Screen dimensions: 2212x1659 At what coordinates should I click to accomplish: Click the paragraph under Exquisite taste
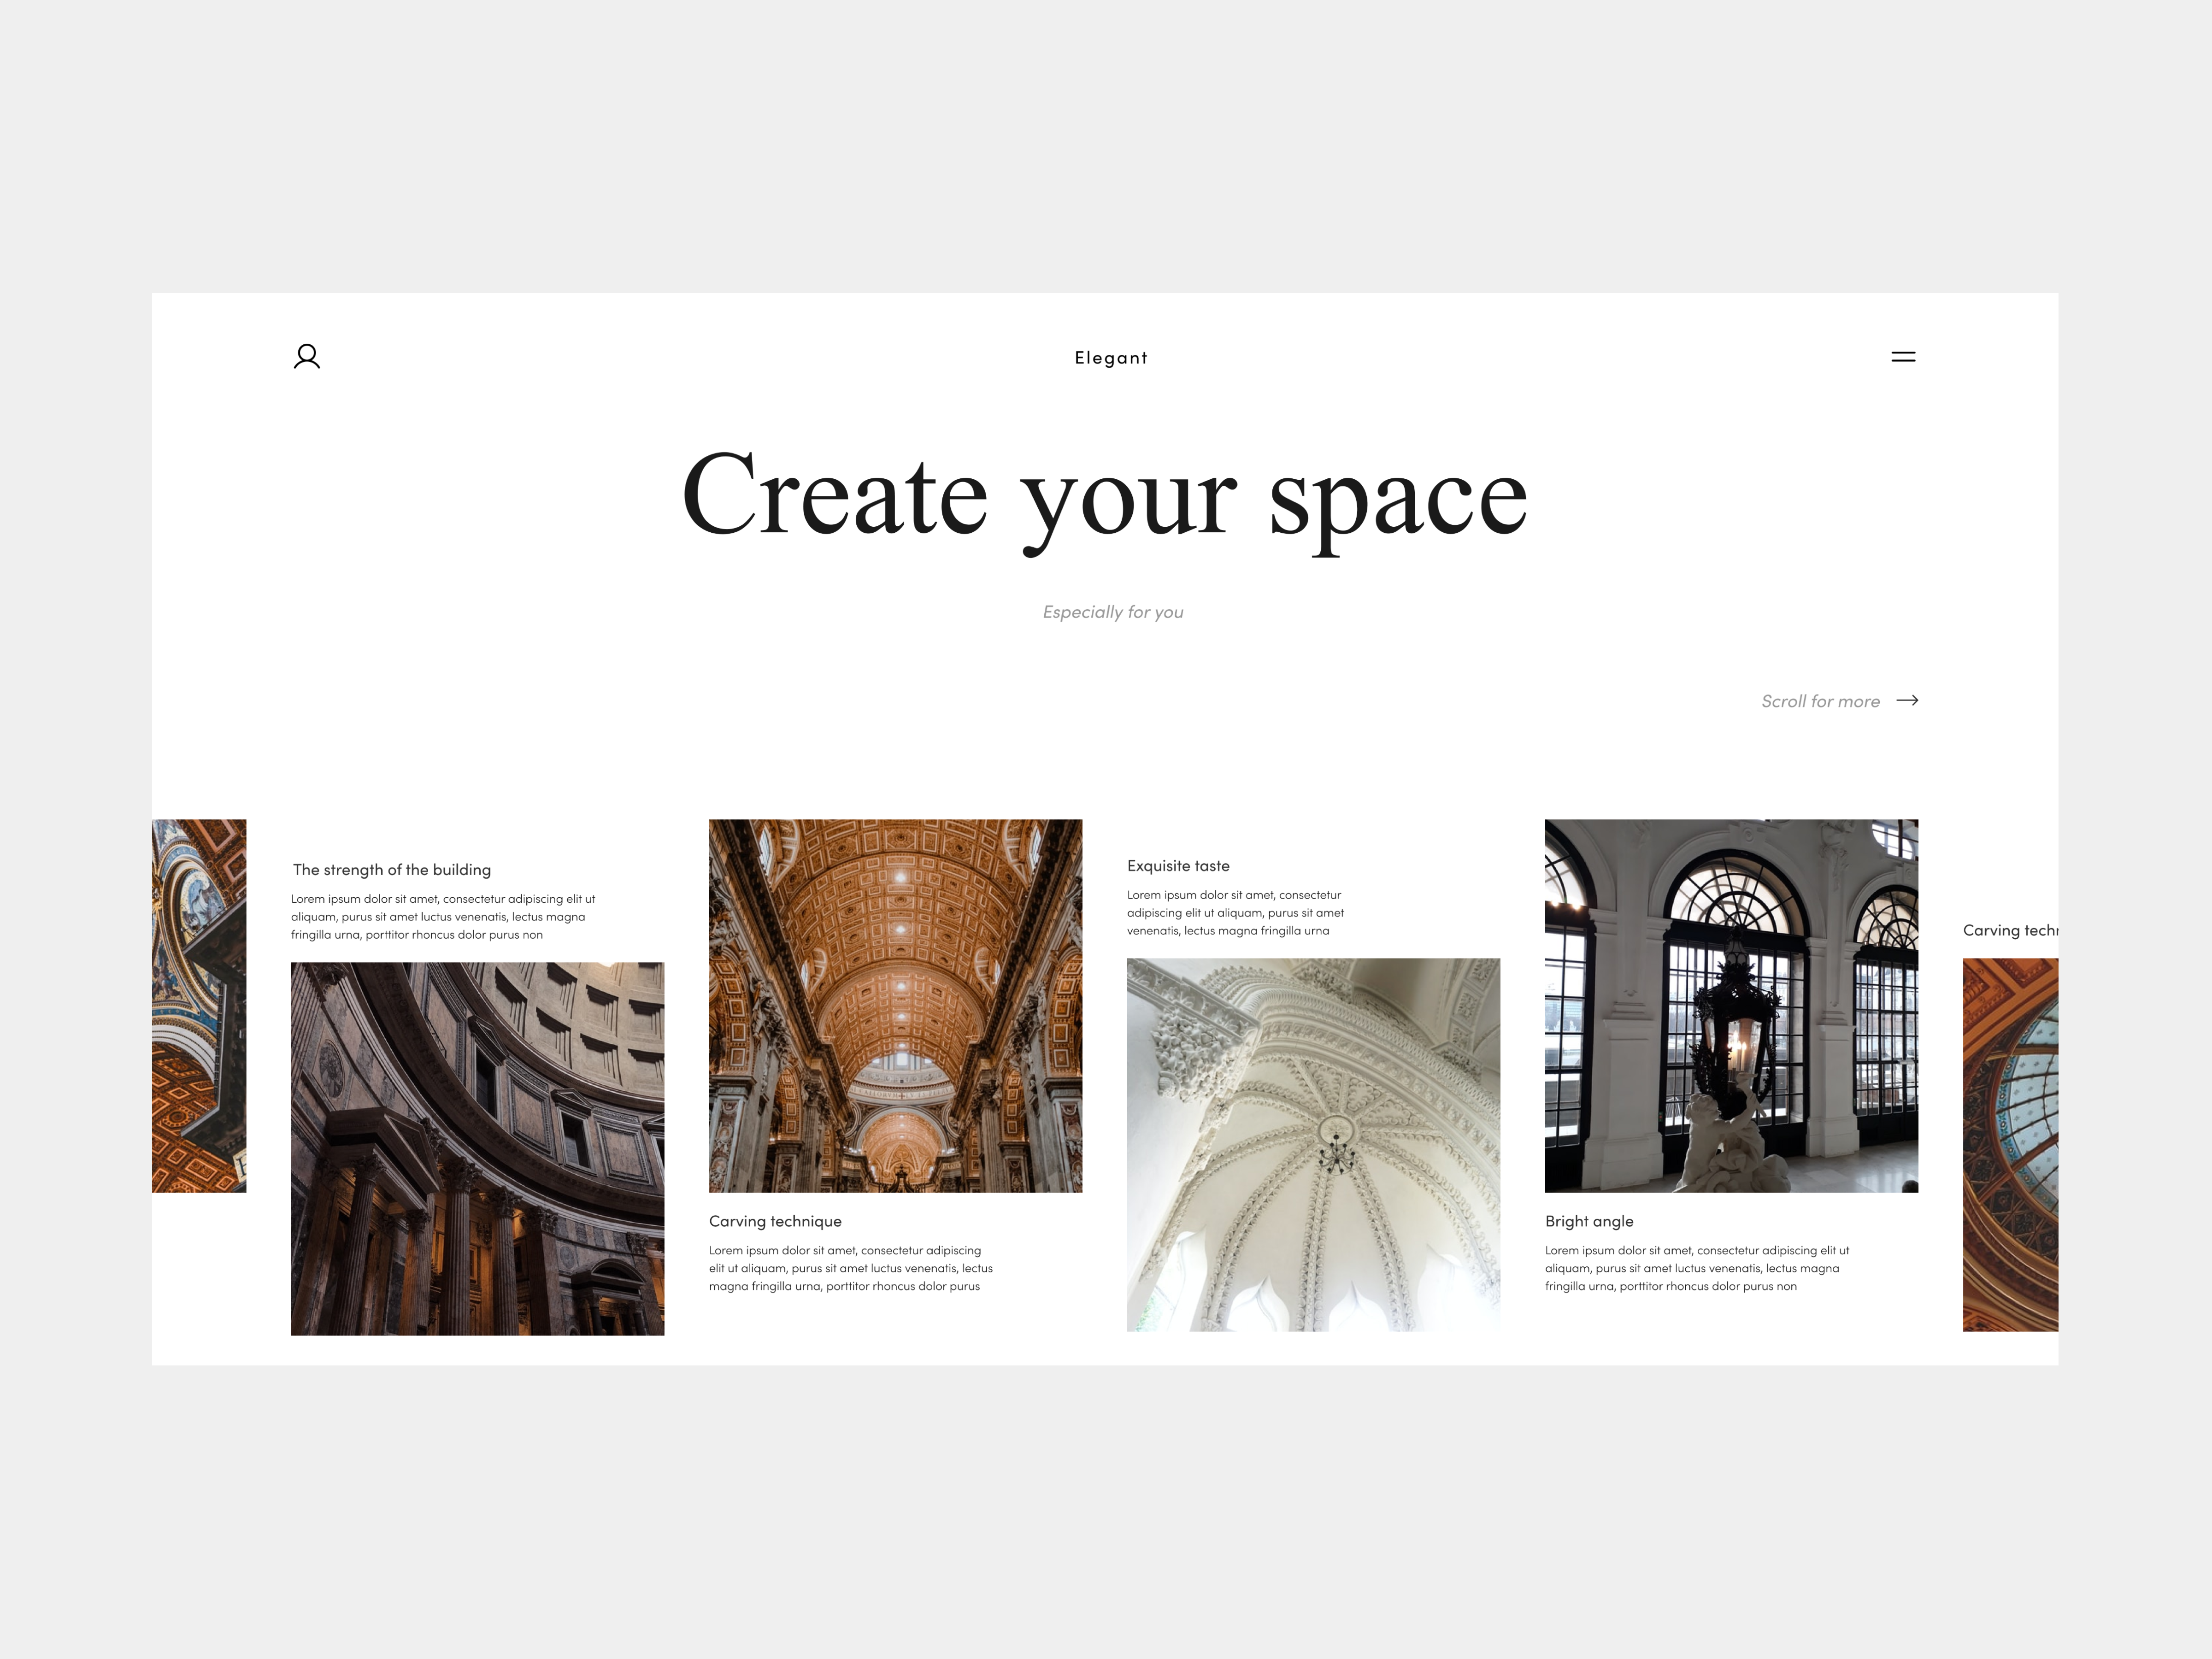click(1235, 912)
